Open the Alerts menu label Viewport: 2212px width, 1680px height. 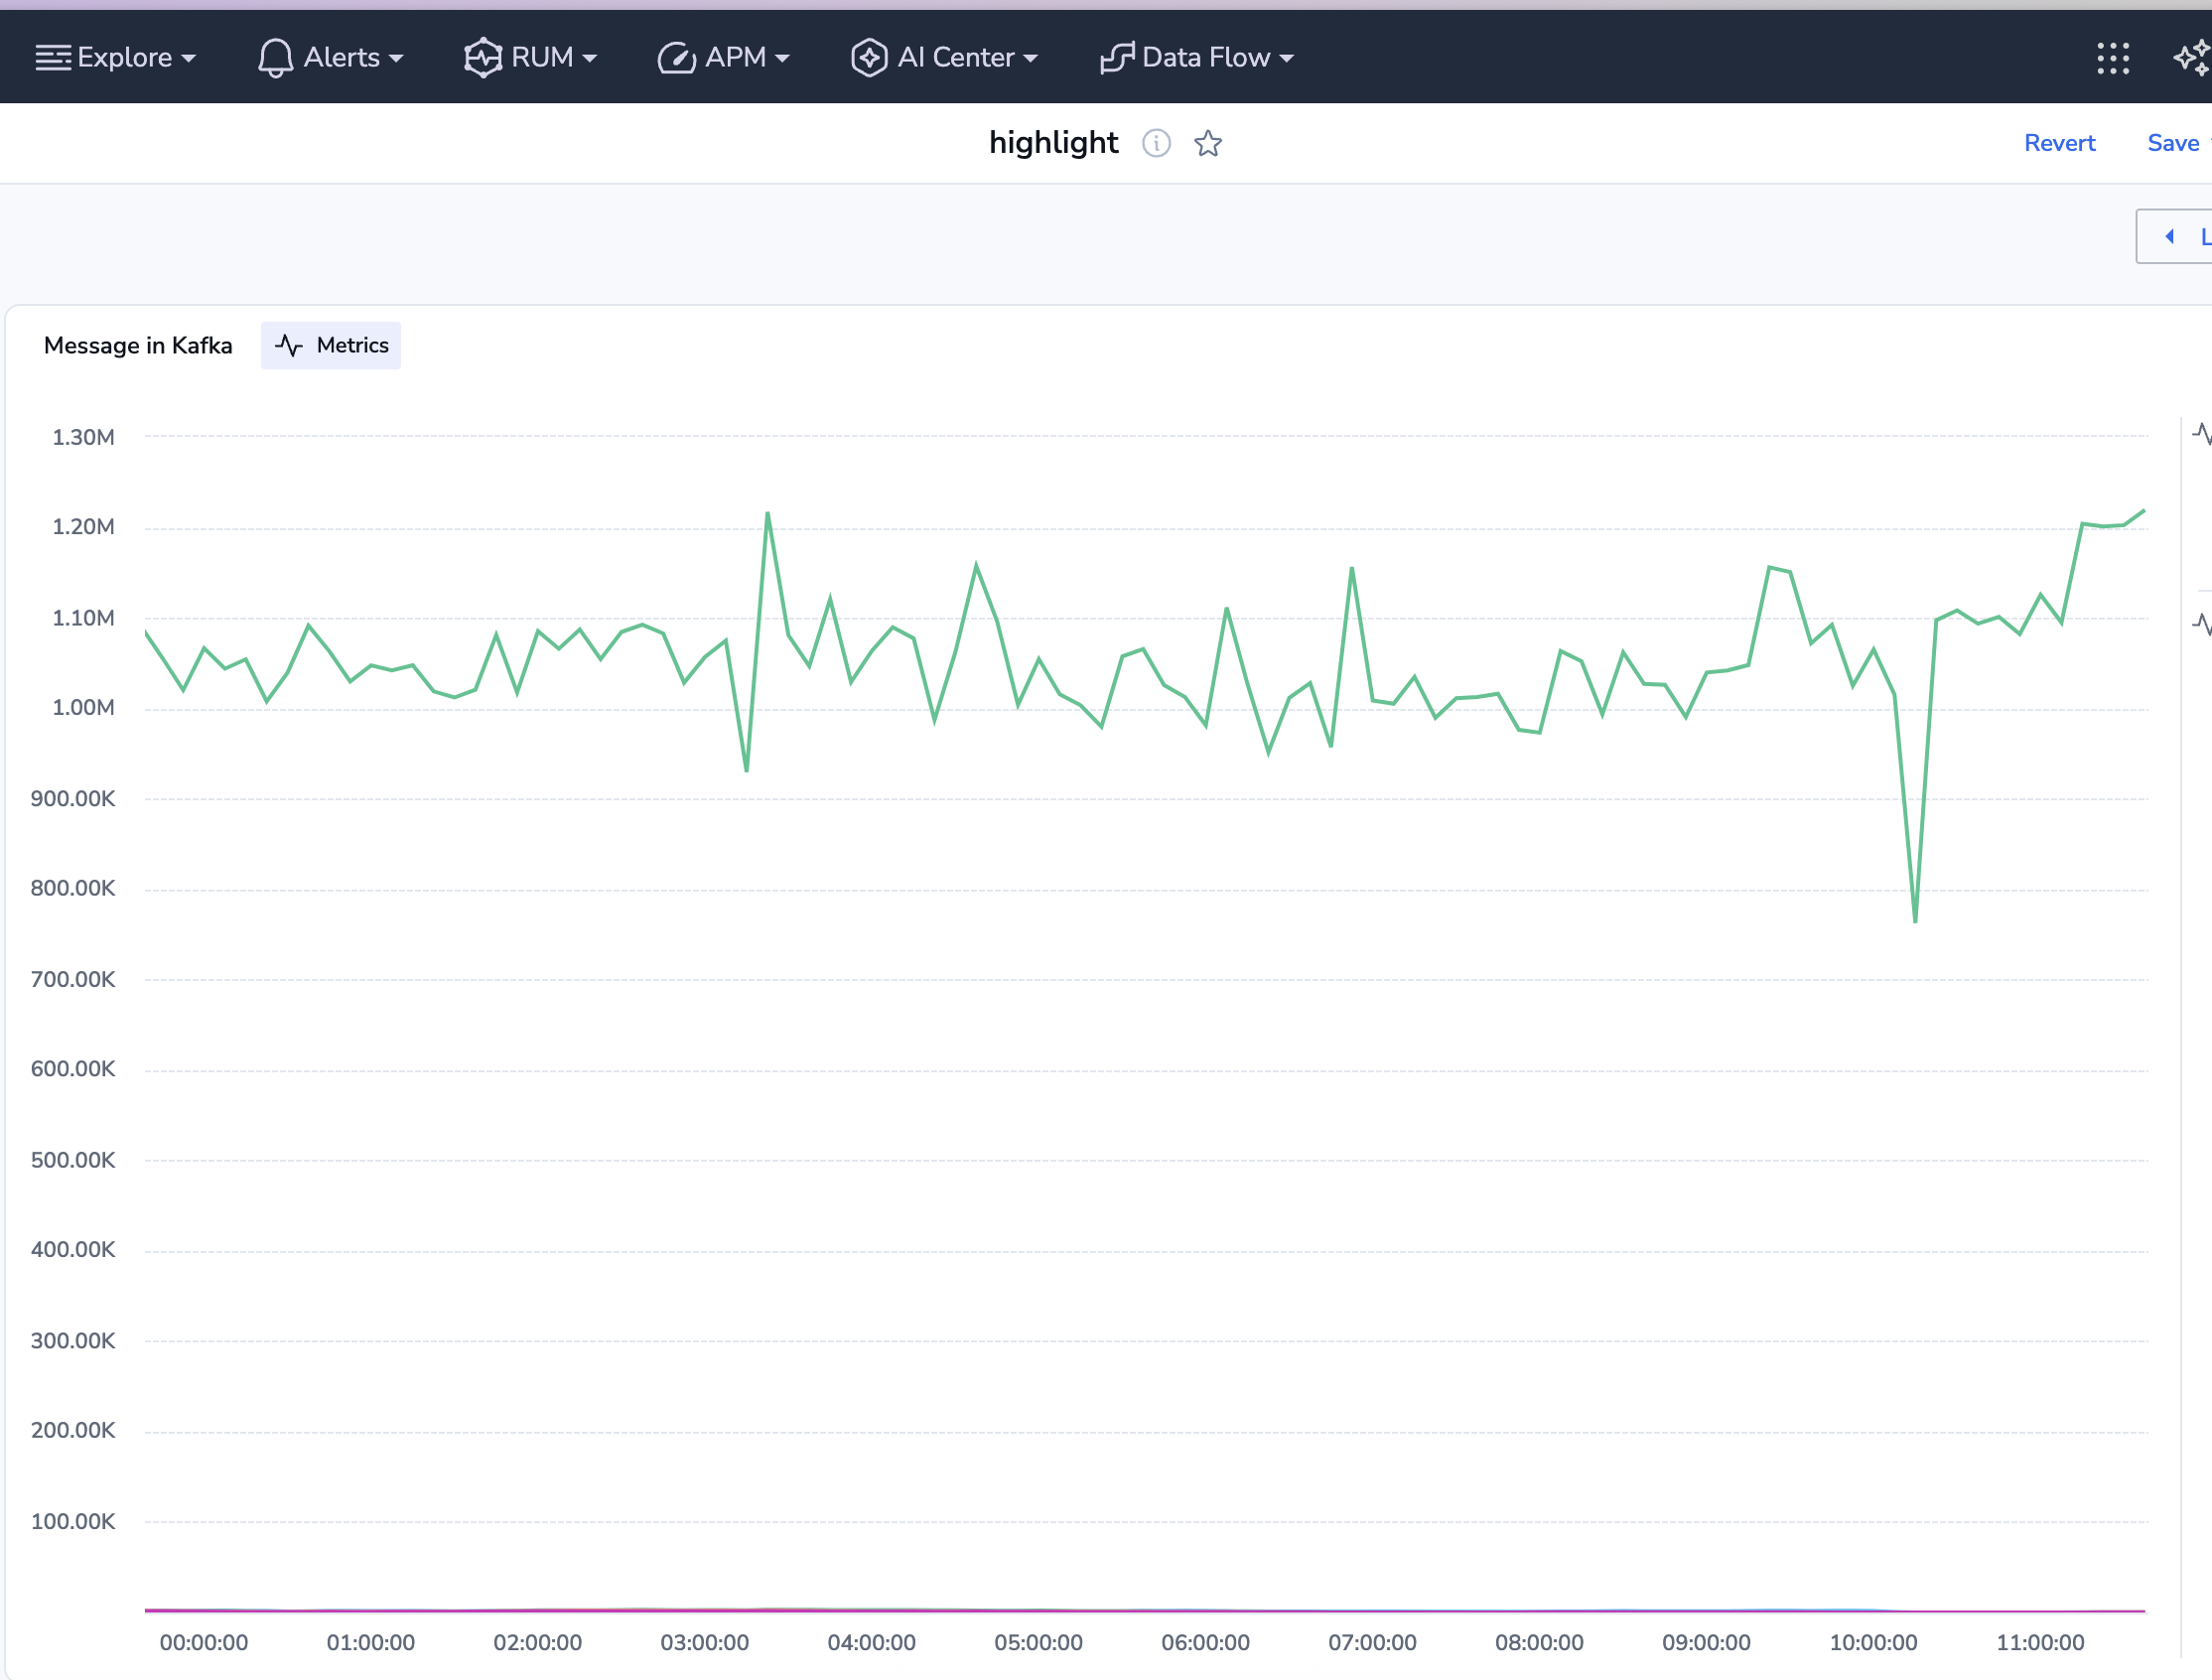click(x=341, y=58)
